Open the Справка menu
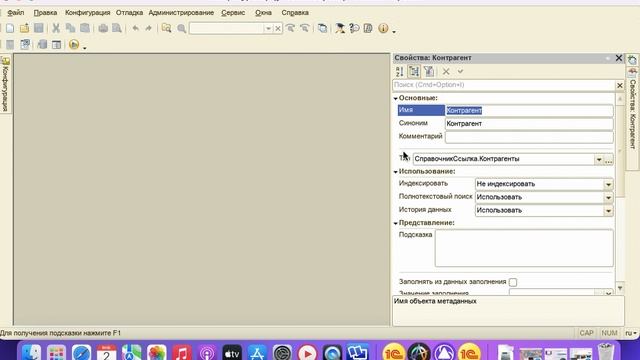 [295, 13]
